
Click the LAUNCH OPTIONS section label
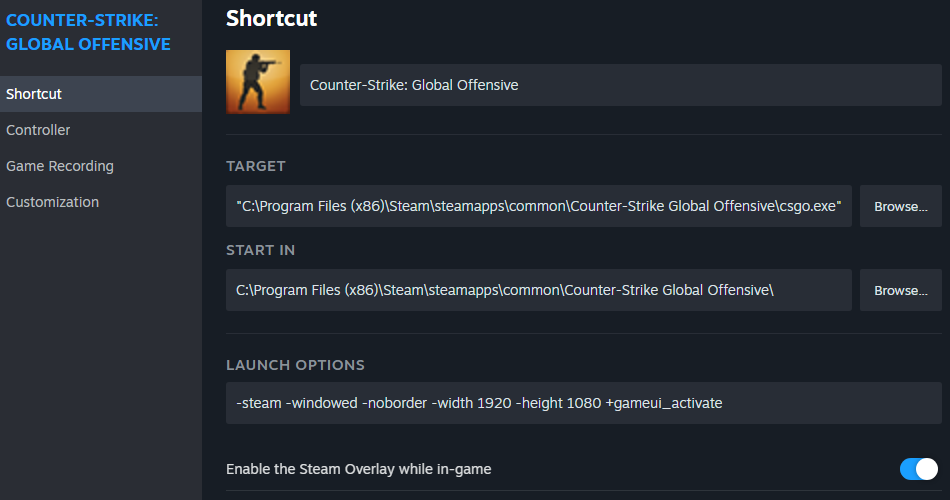295,365
